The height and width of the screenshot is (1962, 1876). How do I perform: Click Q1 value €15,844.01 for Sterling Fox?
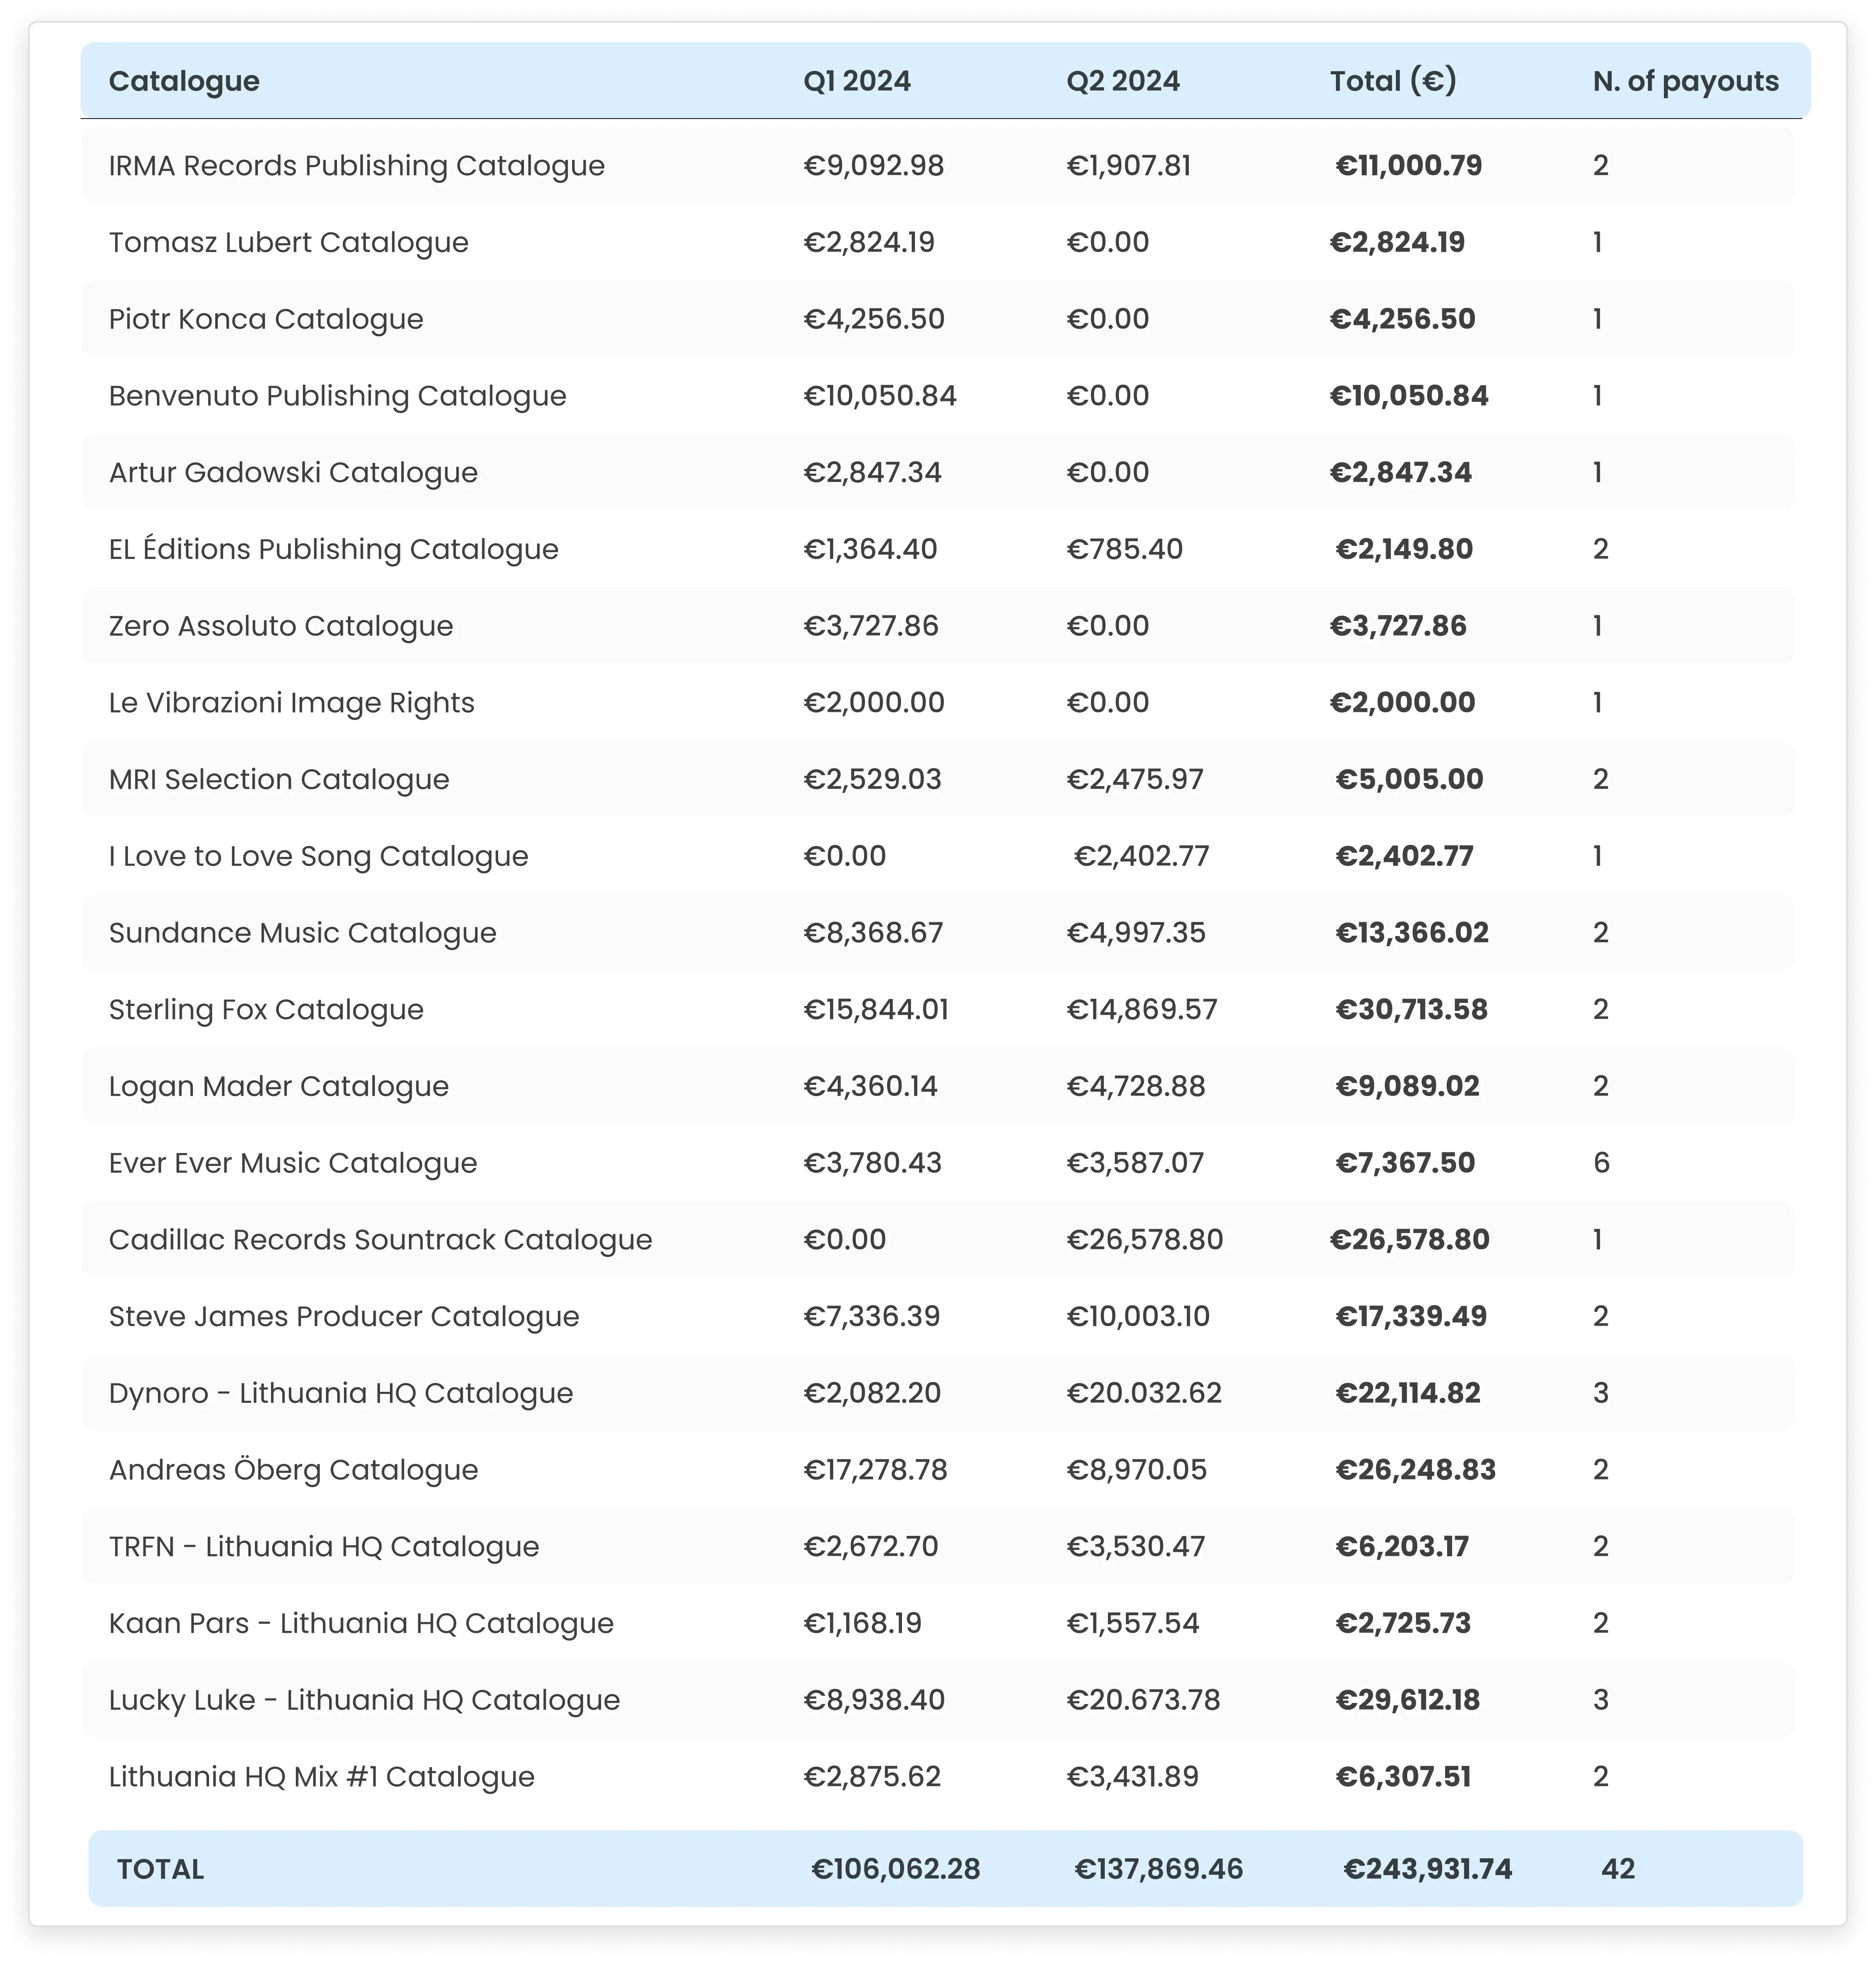click(x=876, y=1010)
